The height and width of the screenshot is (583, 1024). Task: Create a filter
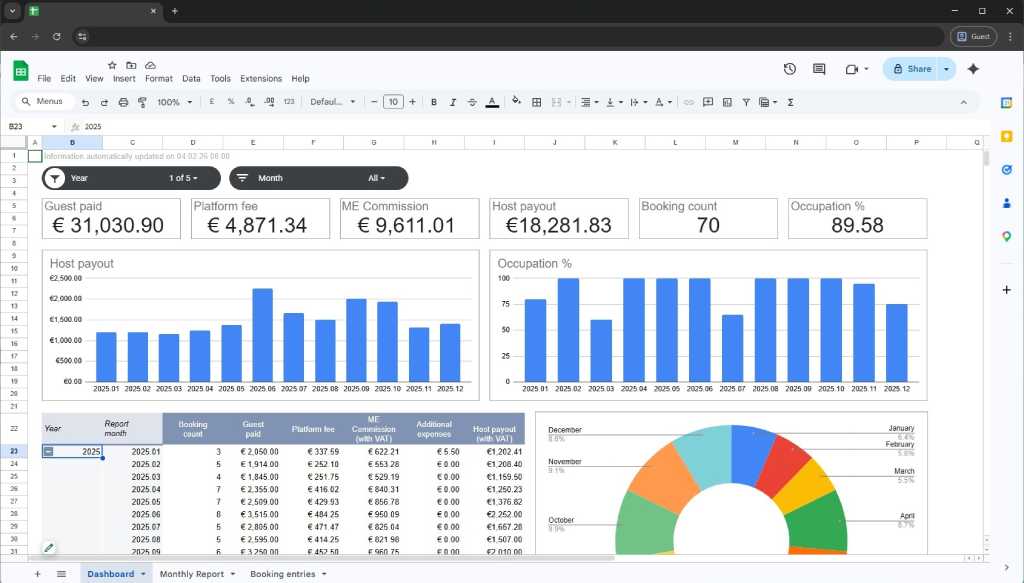pos(746,102)
